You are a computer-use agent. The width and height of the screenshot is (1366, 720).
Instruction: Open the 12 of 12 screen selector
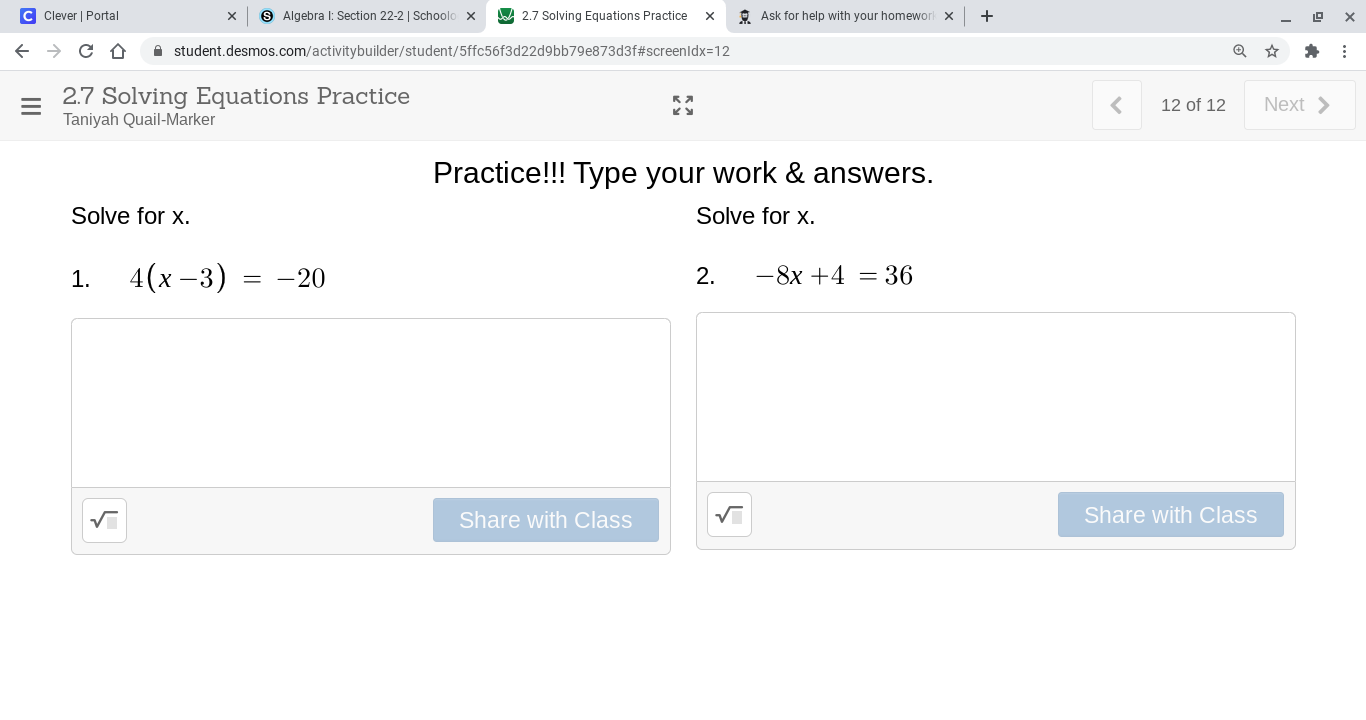(x=1193, y=105)
